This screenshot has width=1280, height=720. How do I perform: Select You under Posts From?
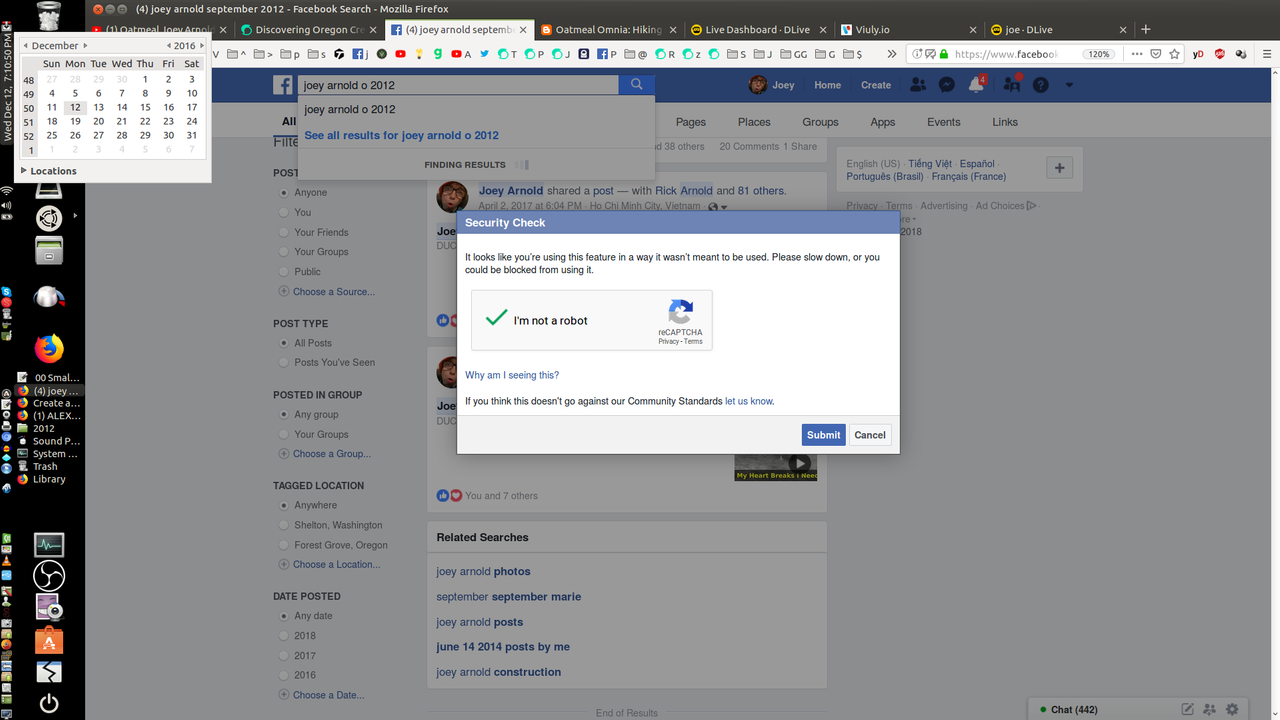(285, 212)
